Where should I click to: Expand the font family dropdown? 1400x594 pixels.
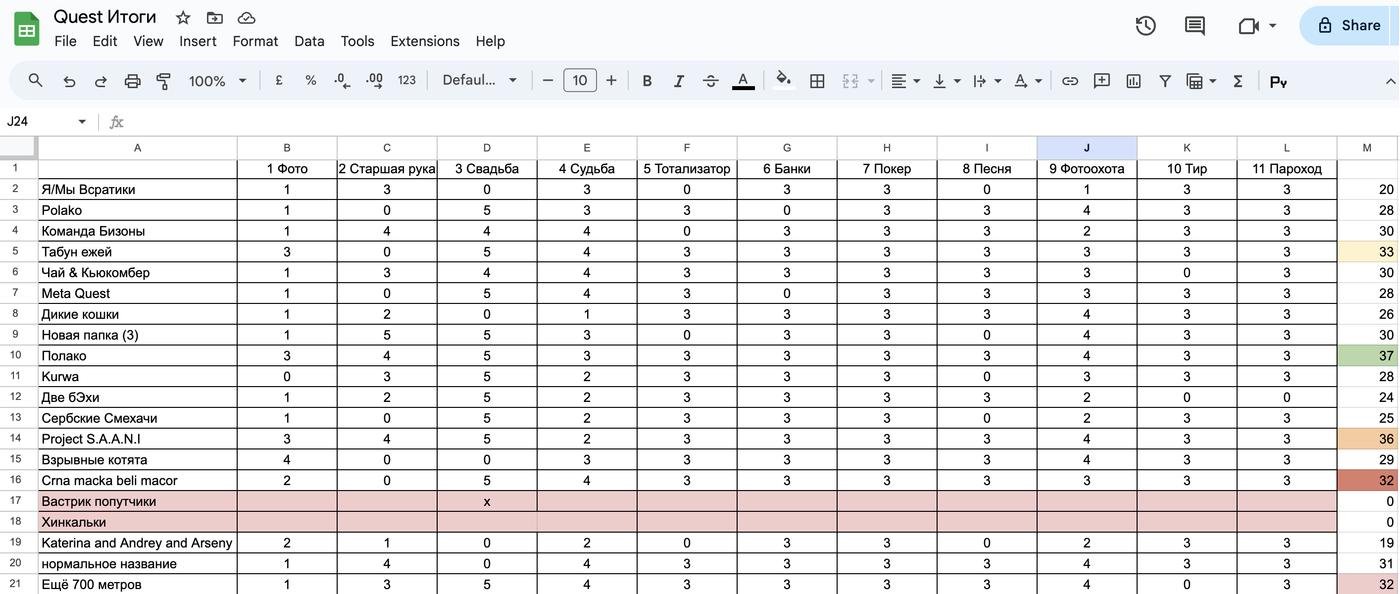(480, 81)
